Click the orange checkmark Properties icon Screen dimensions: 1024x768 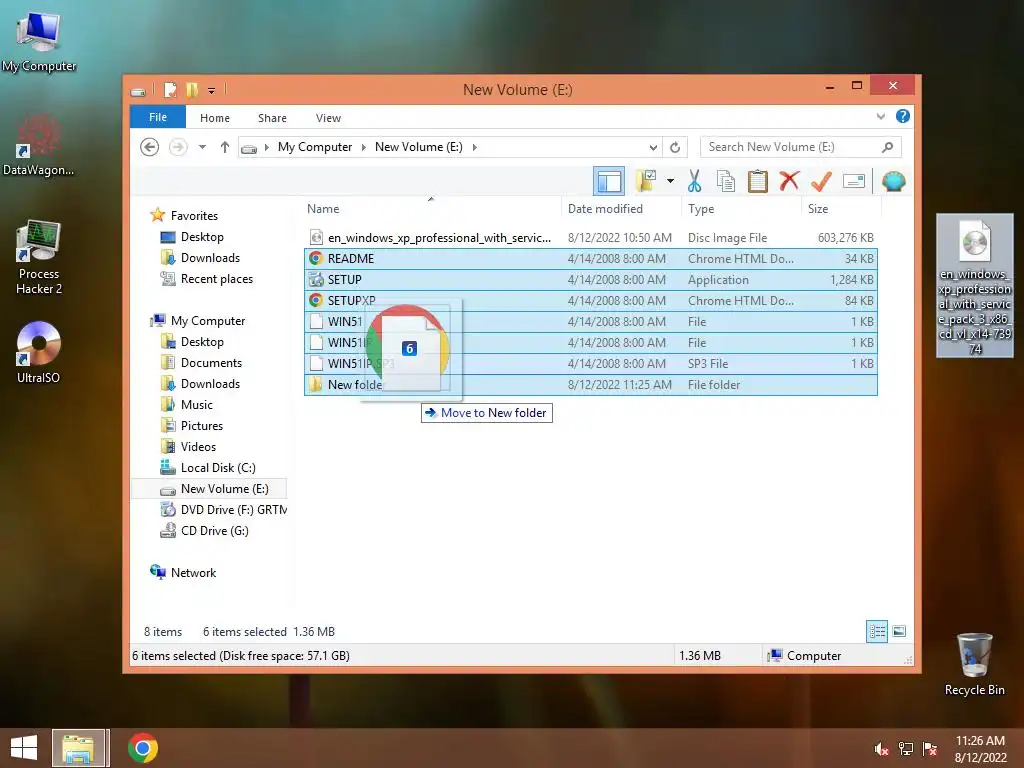pos(821,181)
